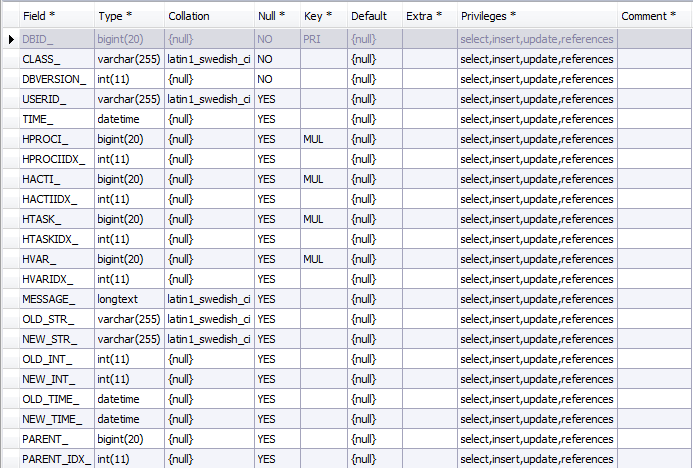Click the MUL key cell for HVAR_
693x468 pixels.
pyautogui.click(x=324, y=259)
